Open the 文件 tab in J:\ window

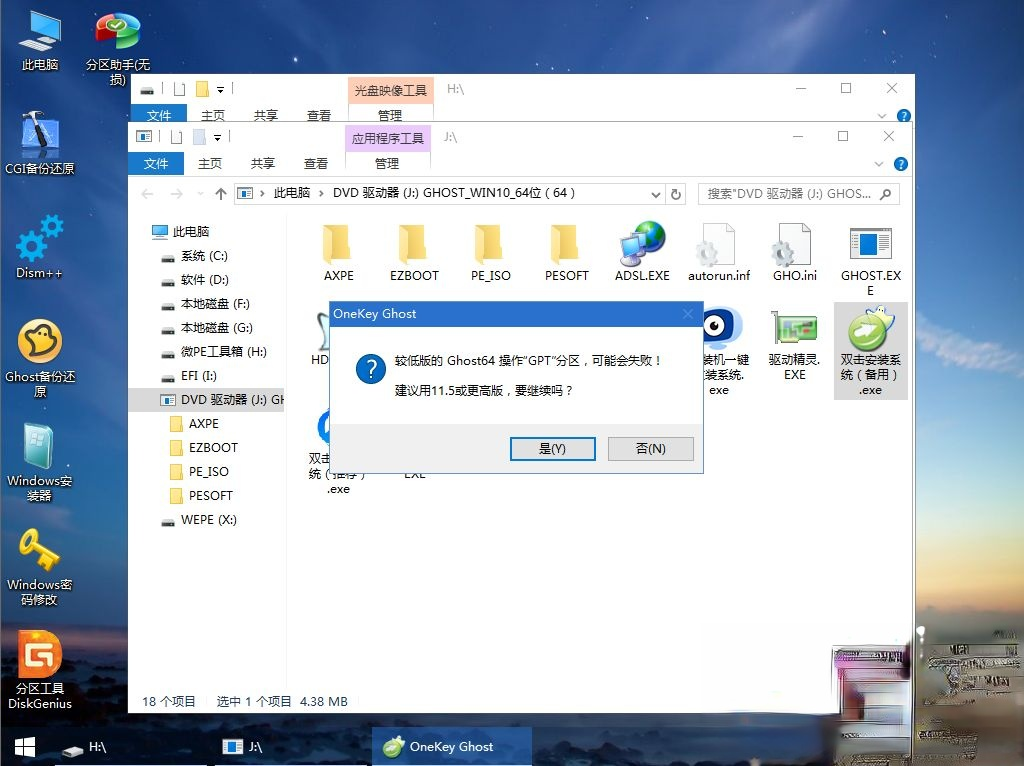(x=156, y=163)
